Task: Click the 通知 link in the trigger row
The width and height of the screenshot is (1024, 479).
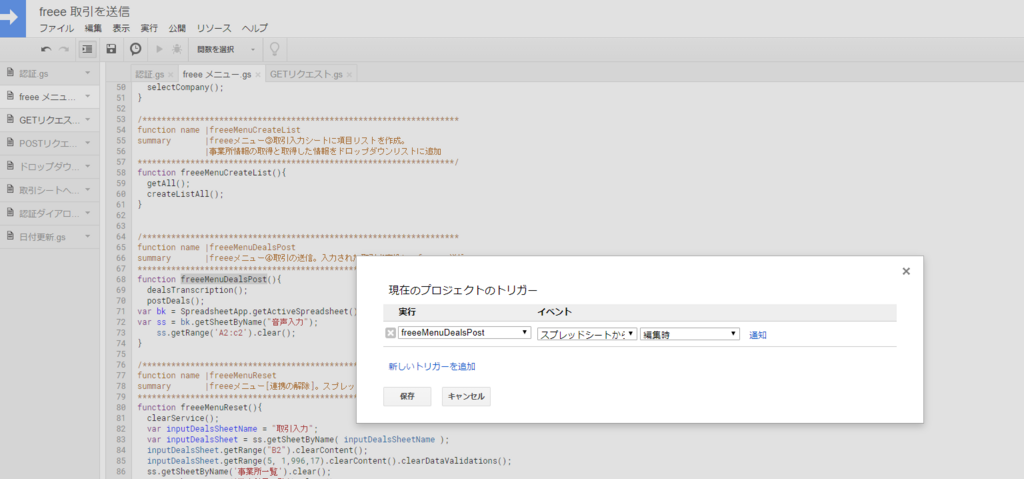Action: pyautogui.click(x=758, y=335)
